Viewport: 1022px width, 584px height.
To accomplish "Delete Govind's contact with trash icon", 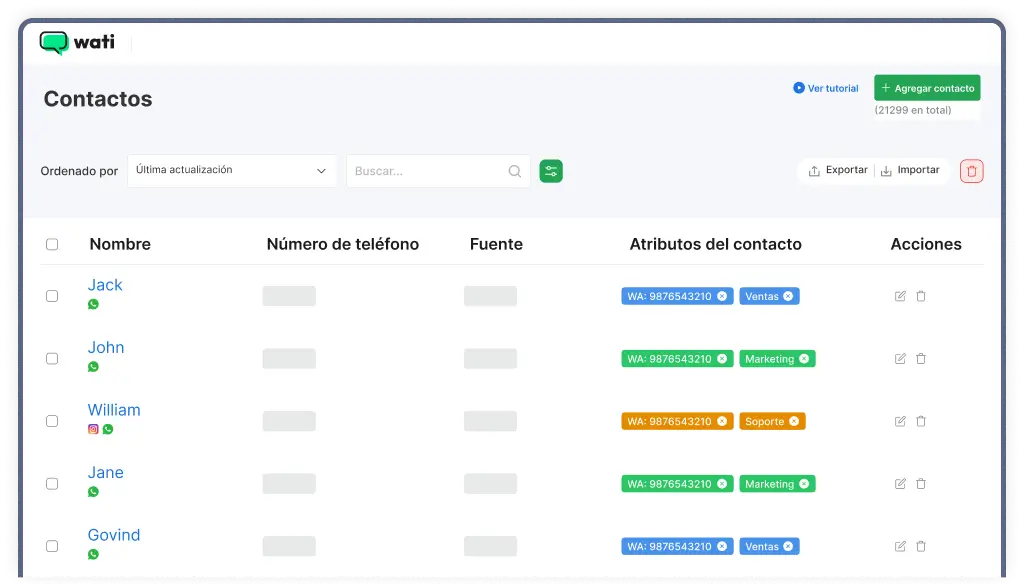I will point(921,546).
